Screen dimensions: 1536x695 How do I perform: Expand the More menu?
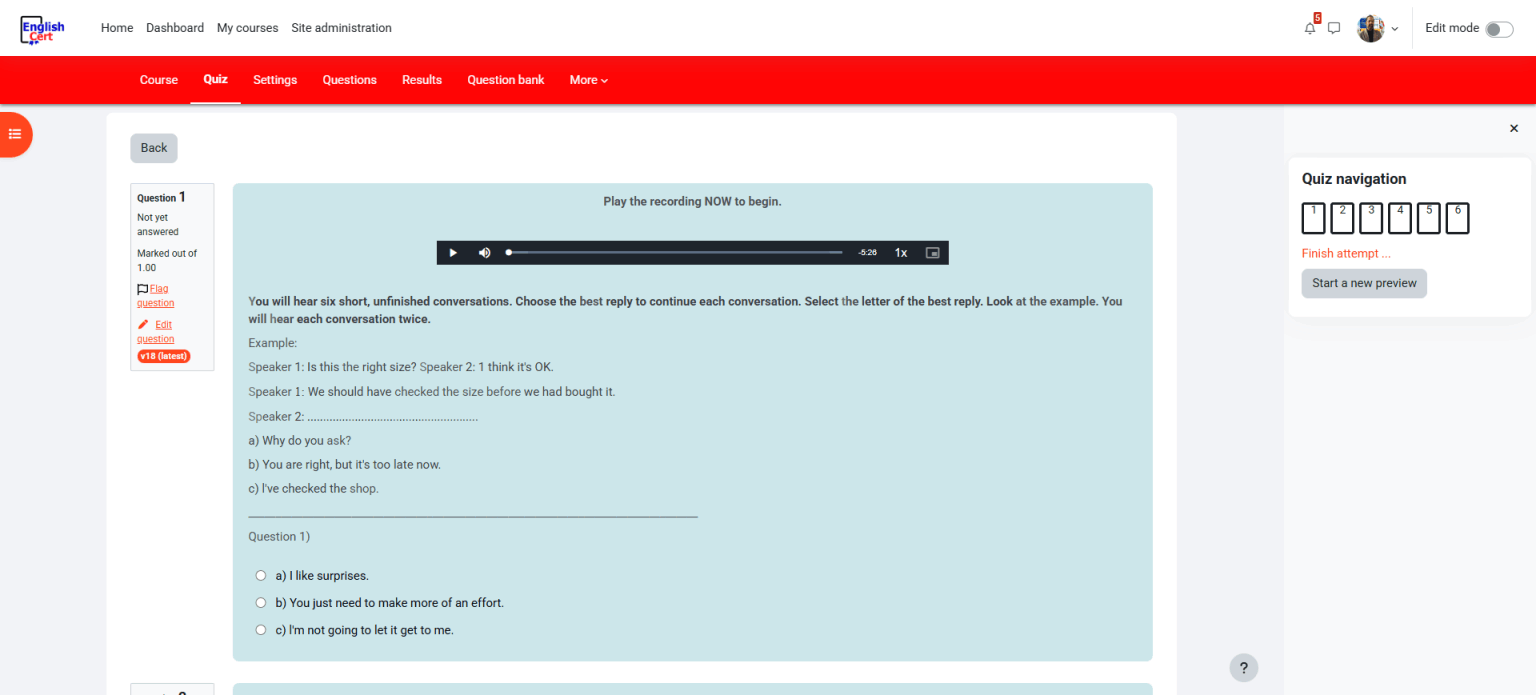[588, 80]
